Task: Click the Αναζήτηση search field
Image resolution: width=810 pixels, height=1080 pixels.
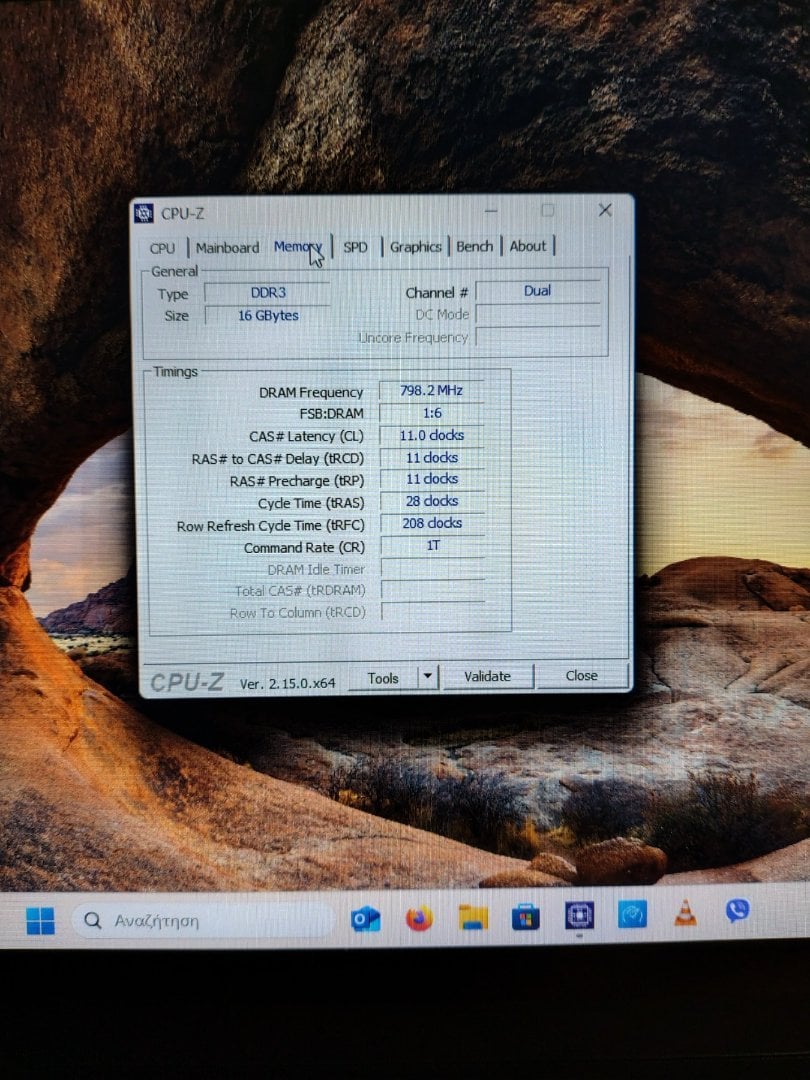Action: tap(202, 920)
